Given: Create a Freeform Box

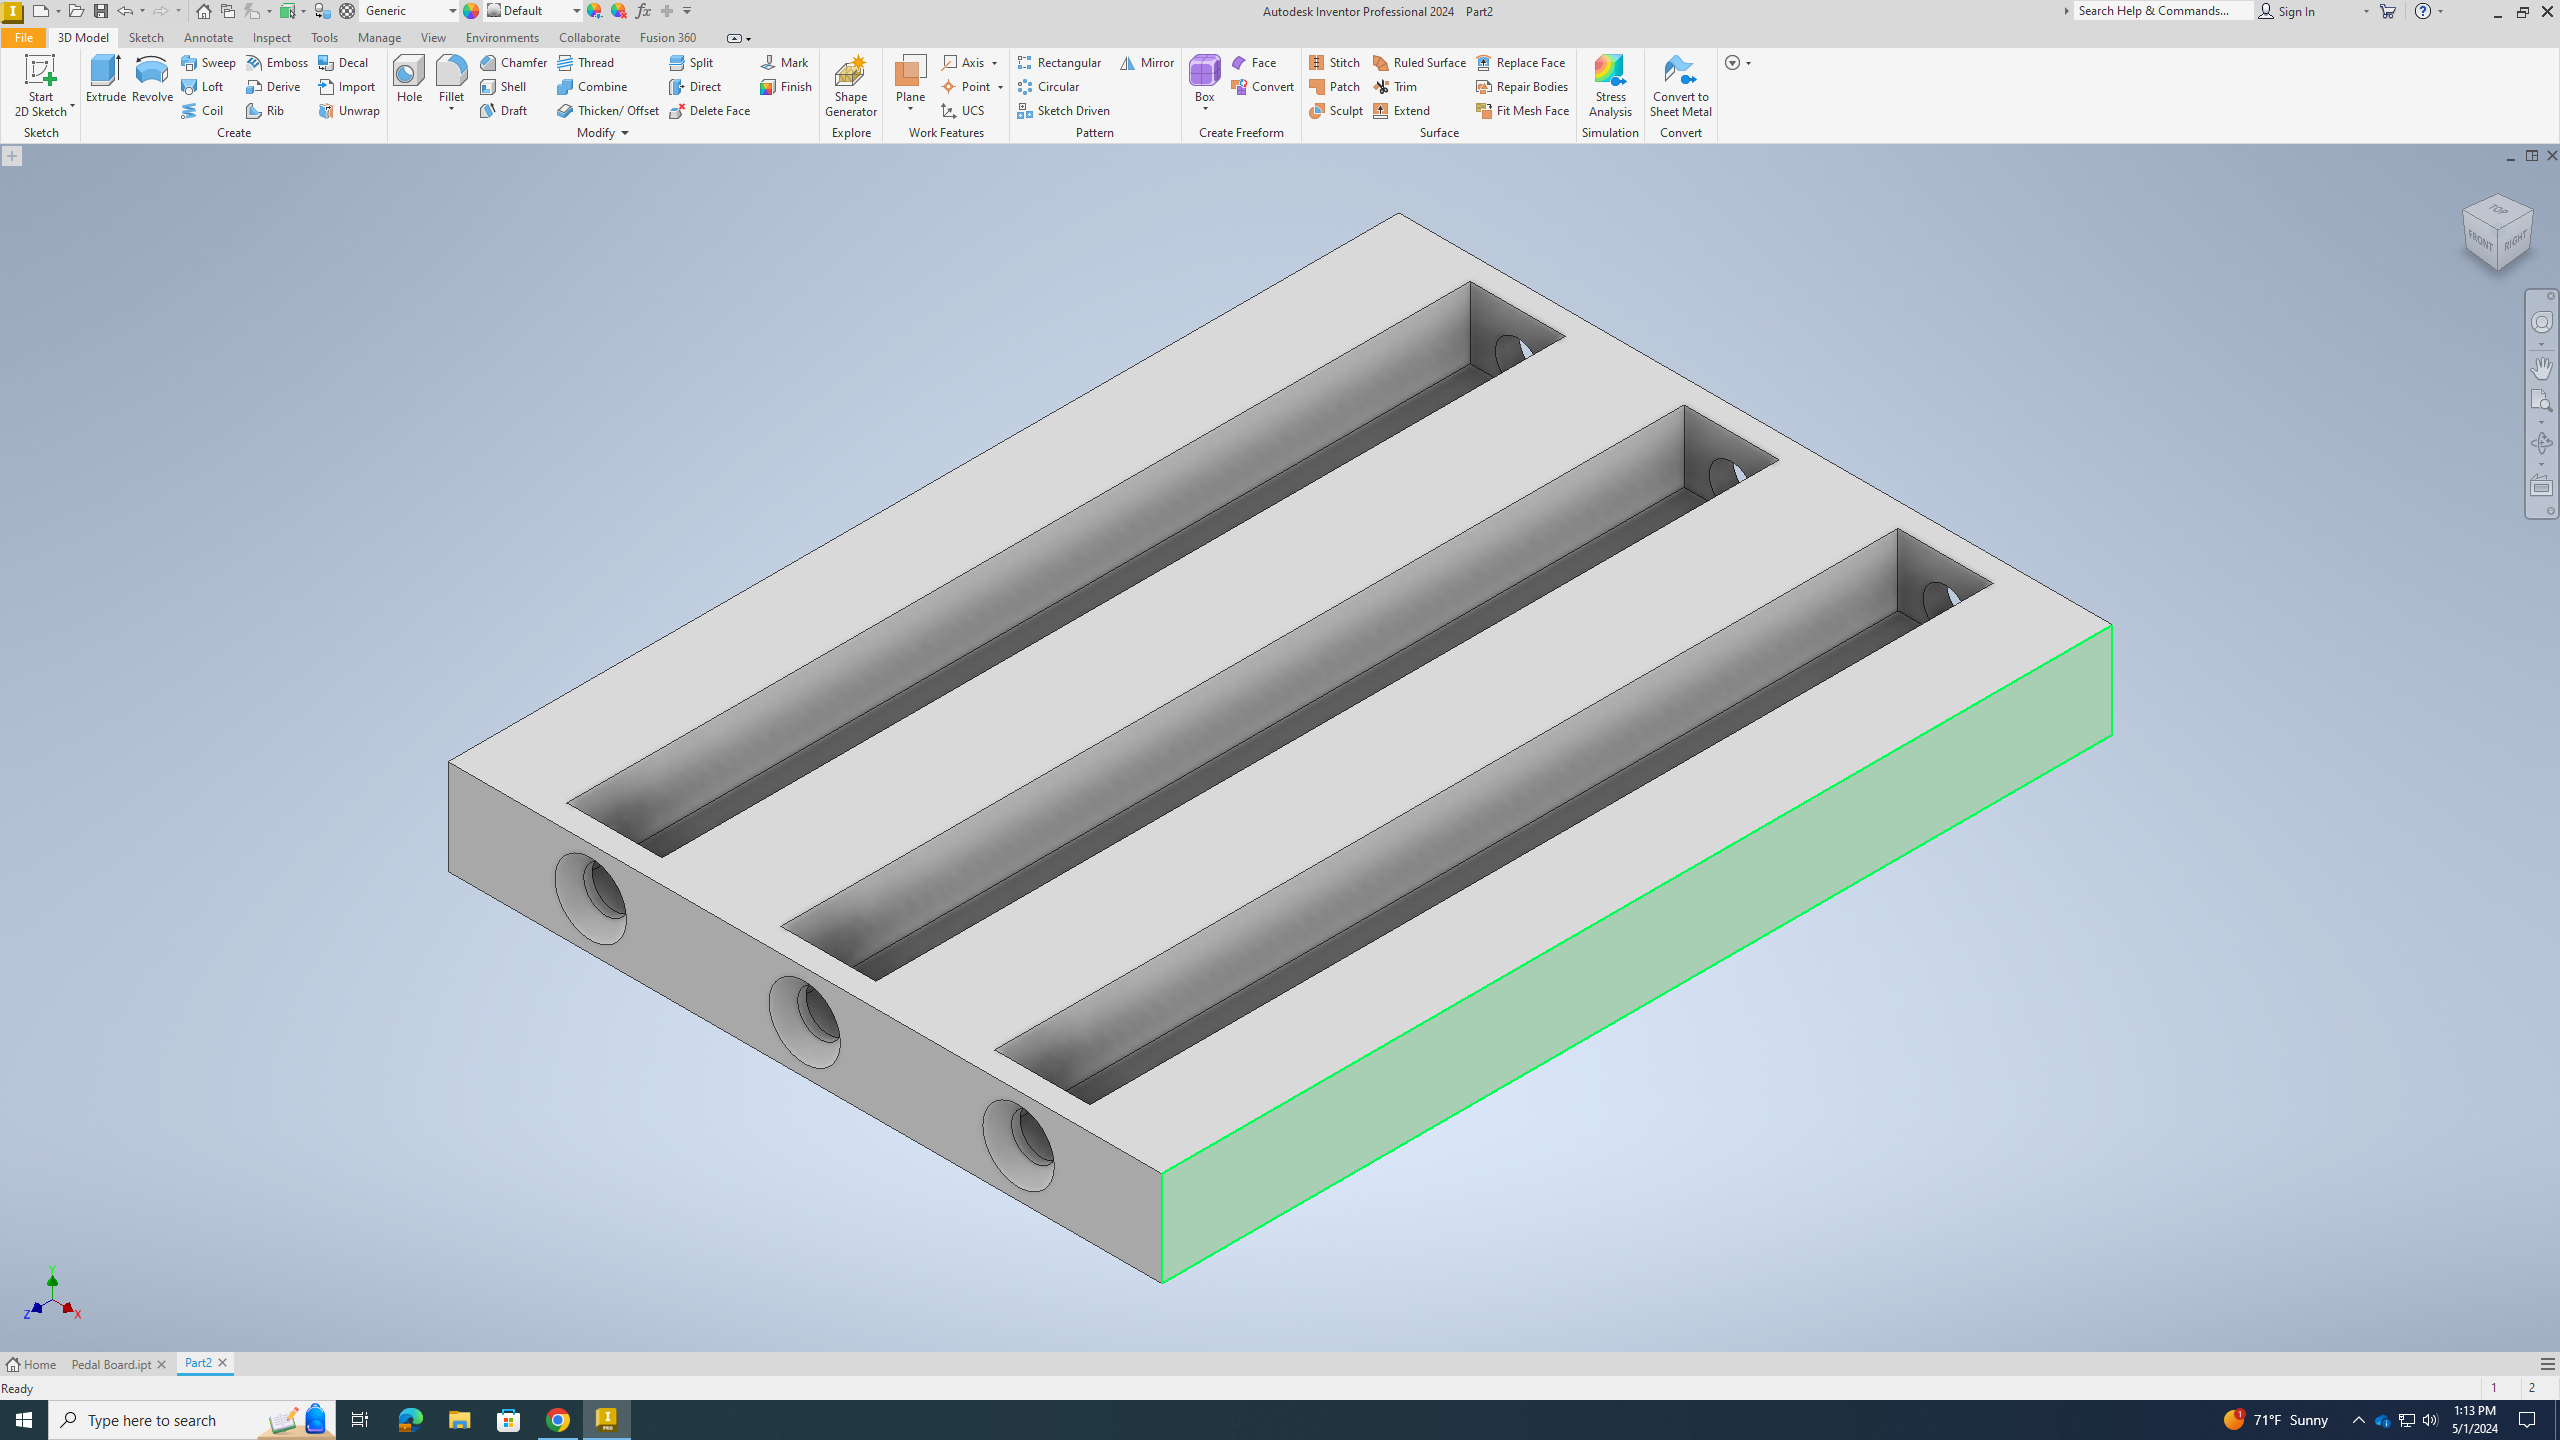Looking at the screenshot, I should (x=1204, y=77).
